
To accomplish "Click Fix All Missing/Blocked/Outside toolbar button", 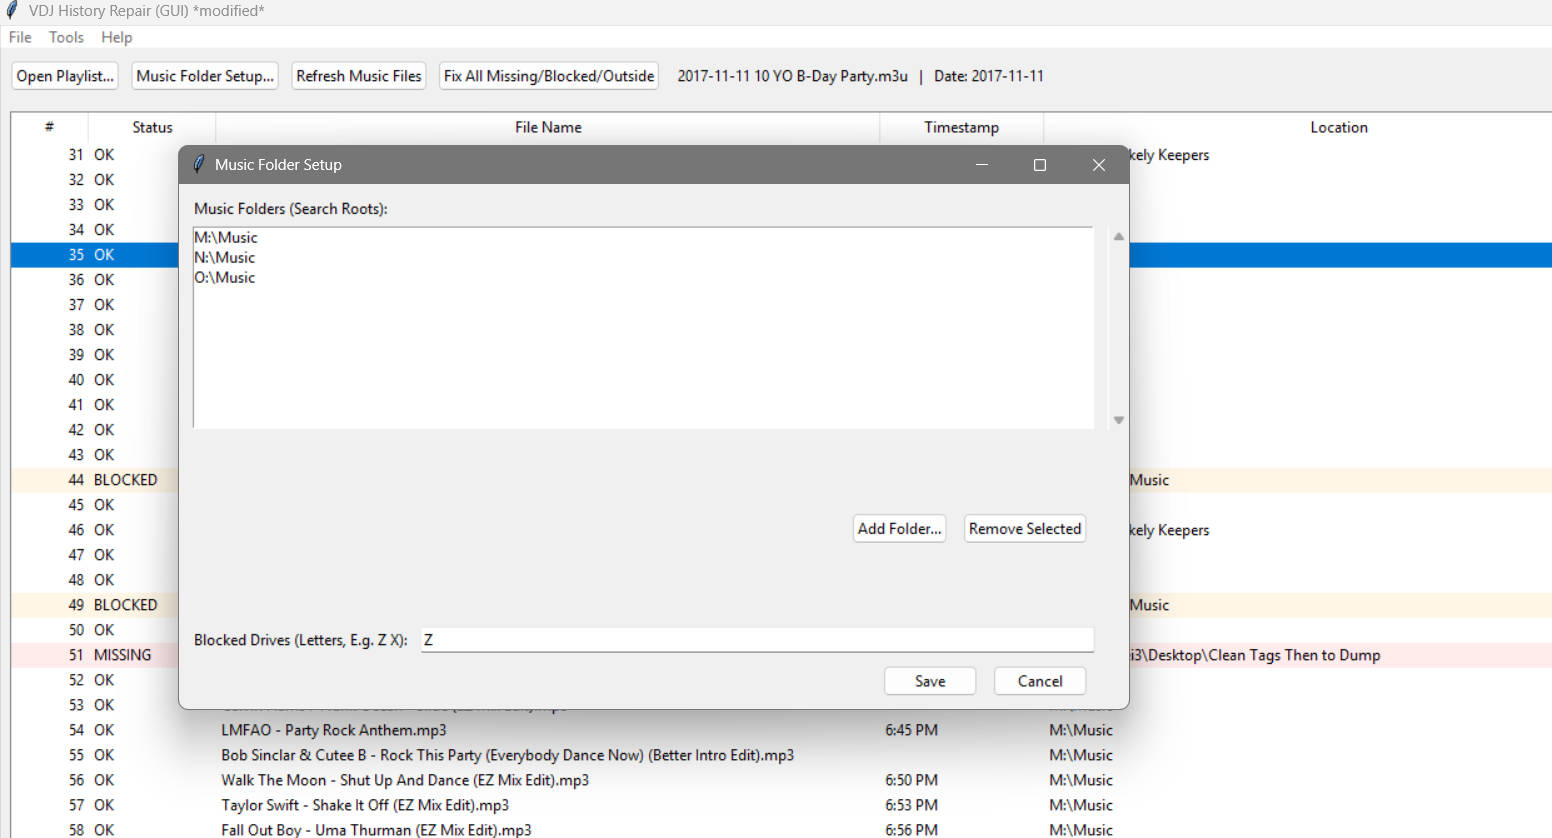I will point(548,76).
